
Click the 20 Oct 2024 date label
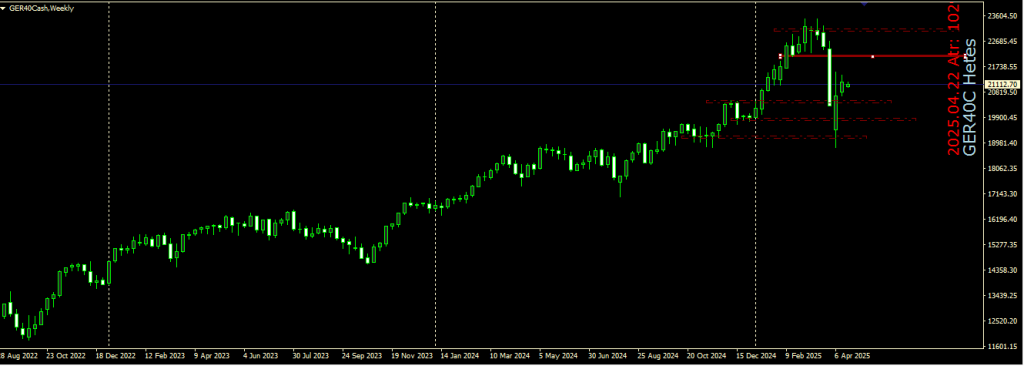(707, 356)
